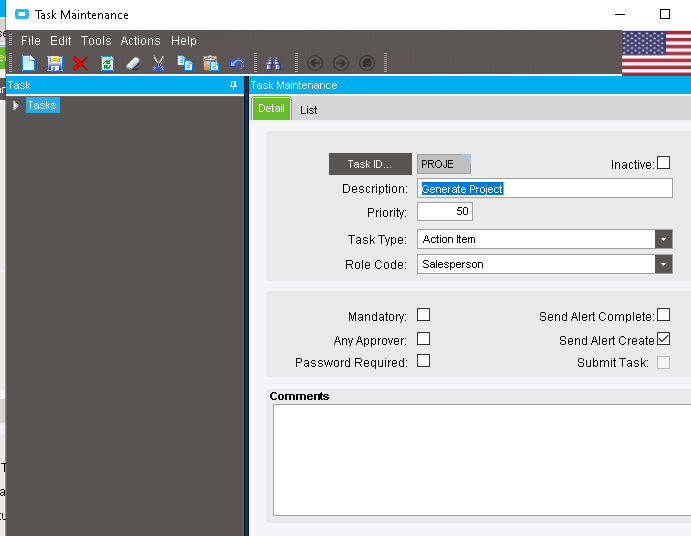The width and height of the screenshot is (691, 536).
Task: Select the Detail tab
Action: pyautogui.click(x=271, y=108)
